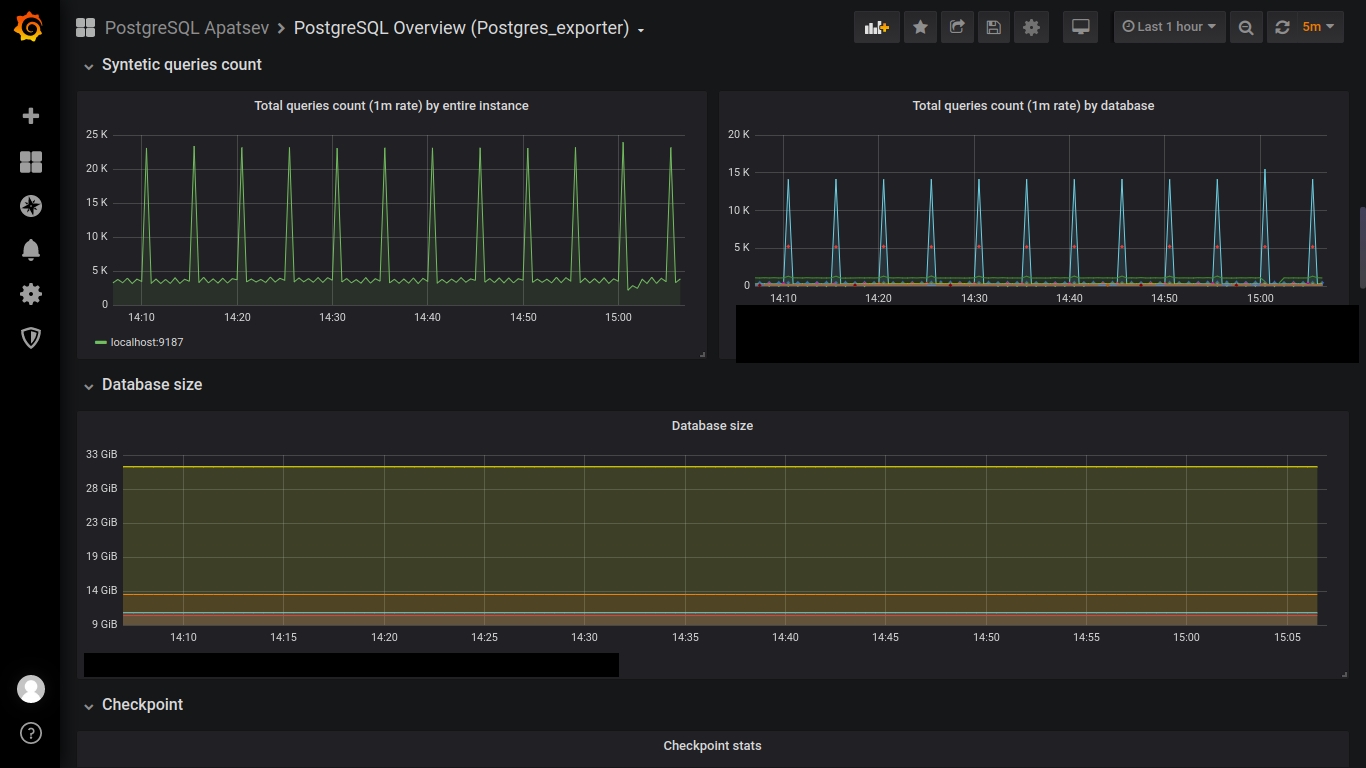Open Configuration gear icon in sidebar
Screen dimensions: 1366x768
point(31,294)
